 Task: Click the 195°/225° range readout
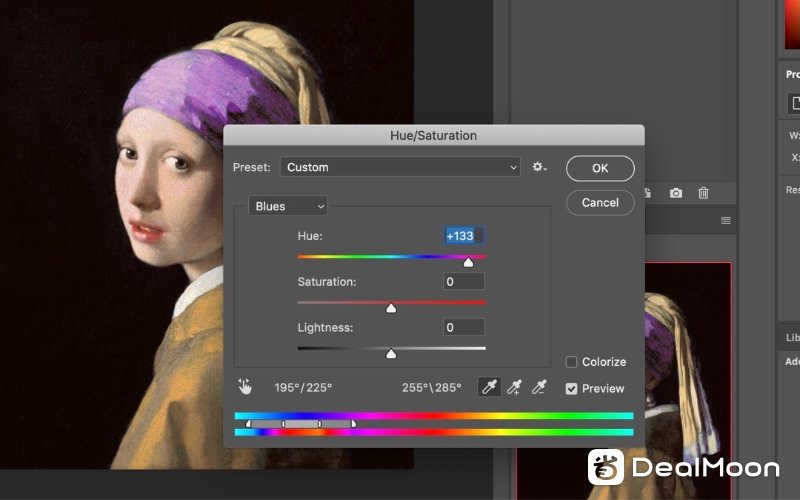pos(303,388)
